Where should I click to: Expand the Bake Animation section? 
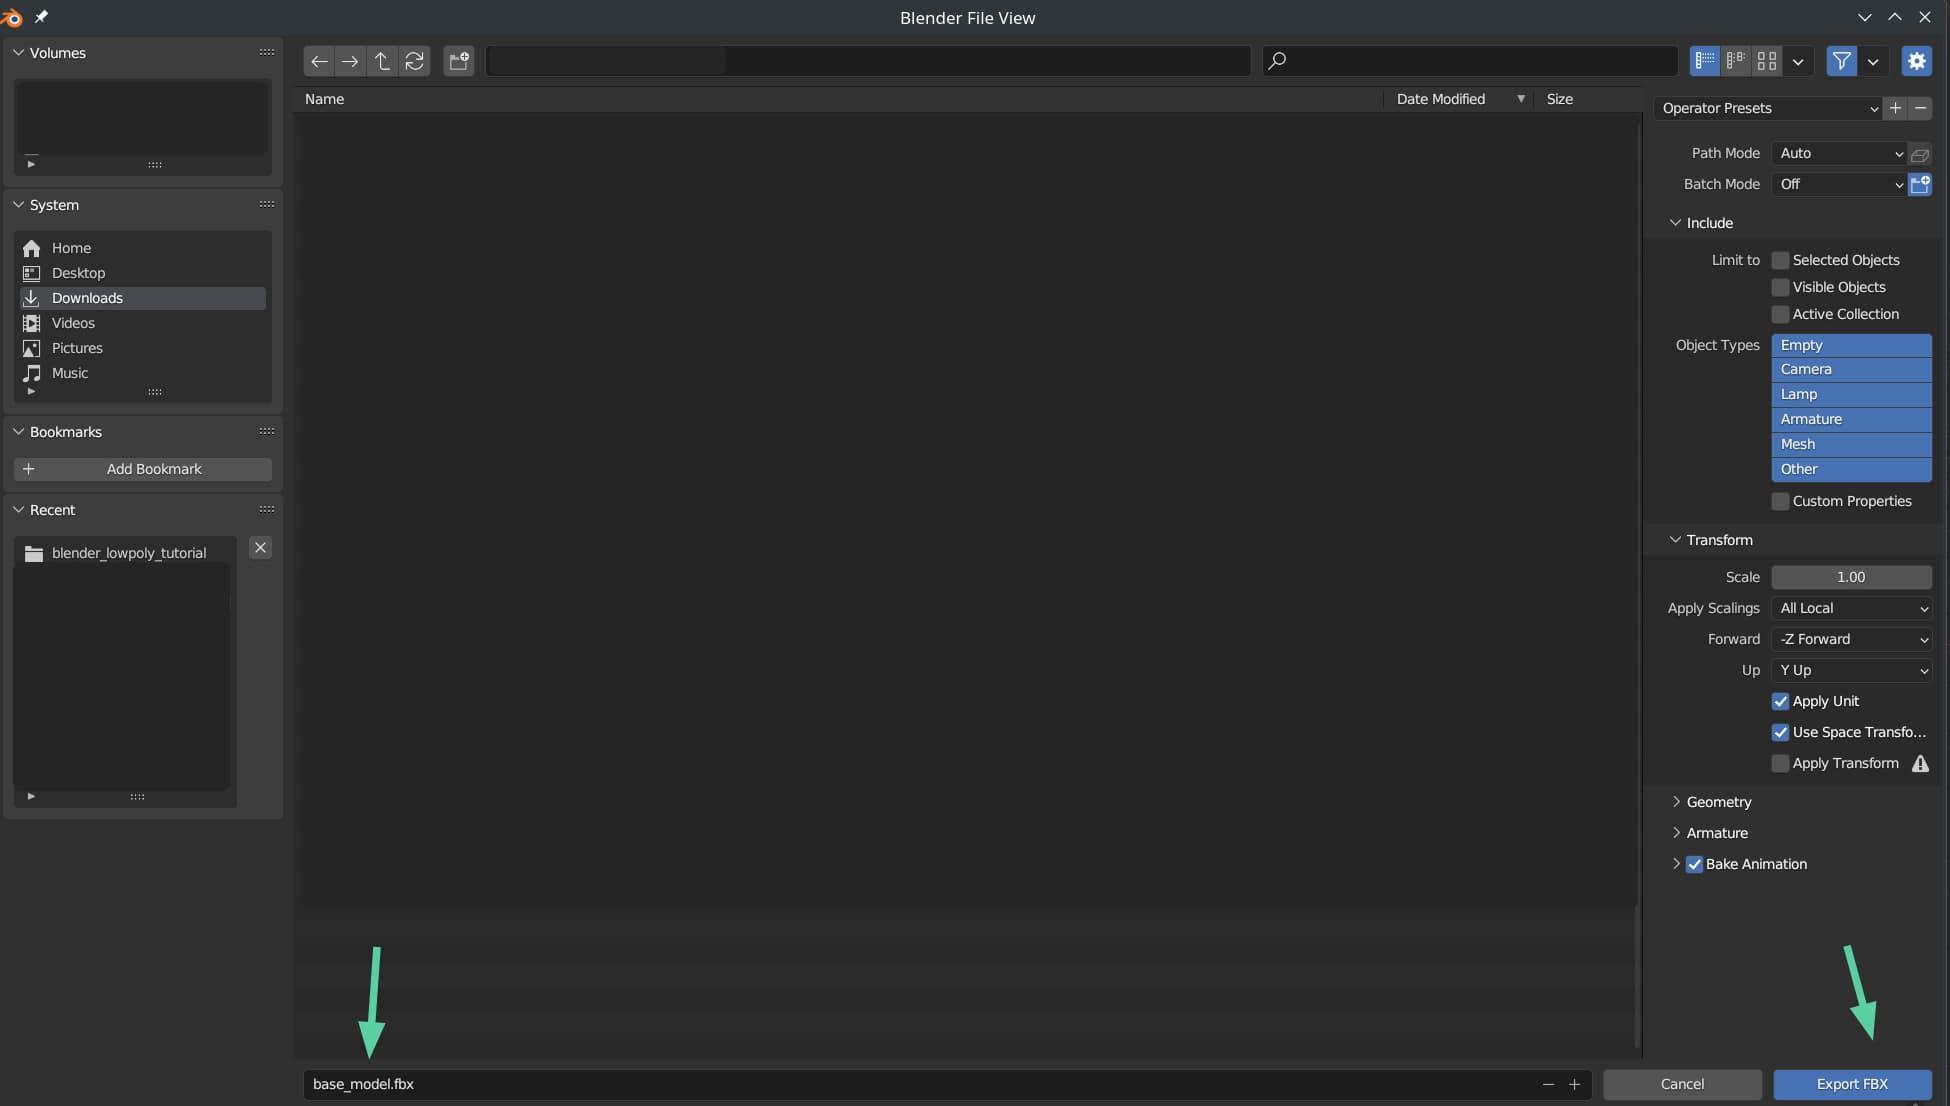pos(1676,864)
